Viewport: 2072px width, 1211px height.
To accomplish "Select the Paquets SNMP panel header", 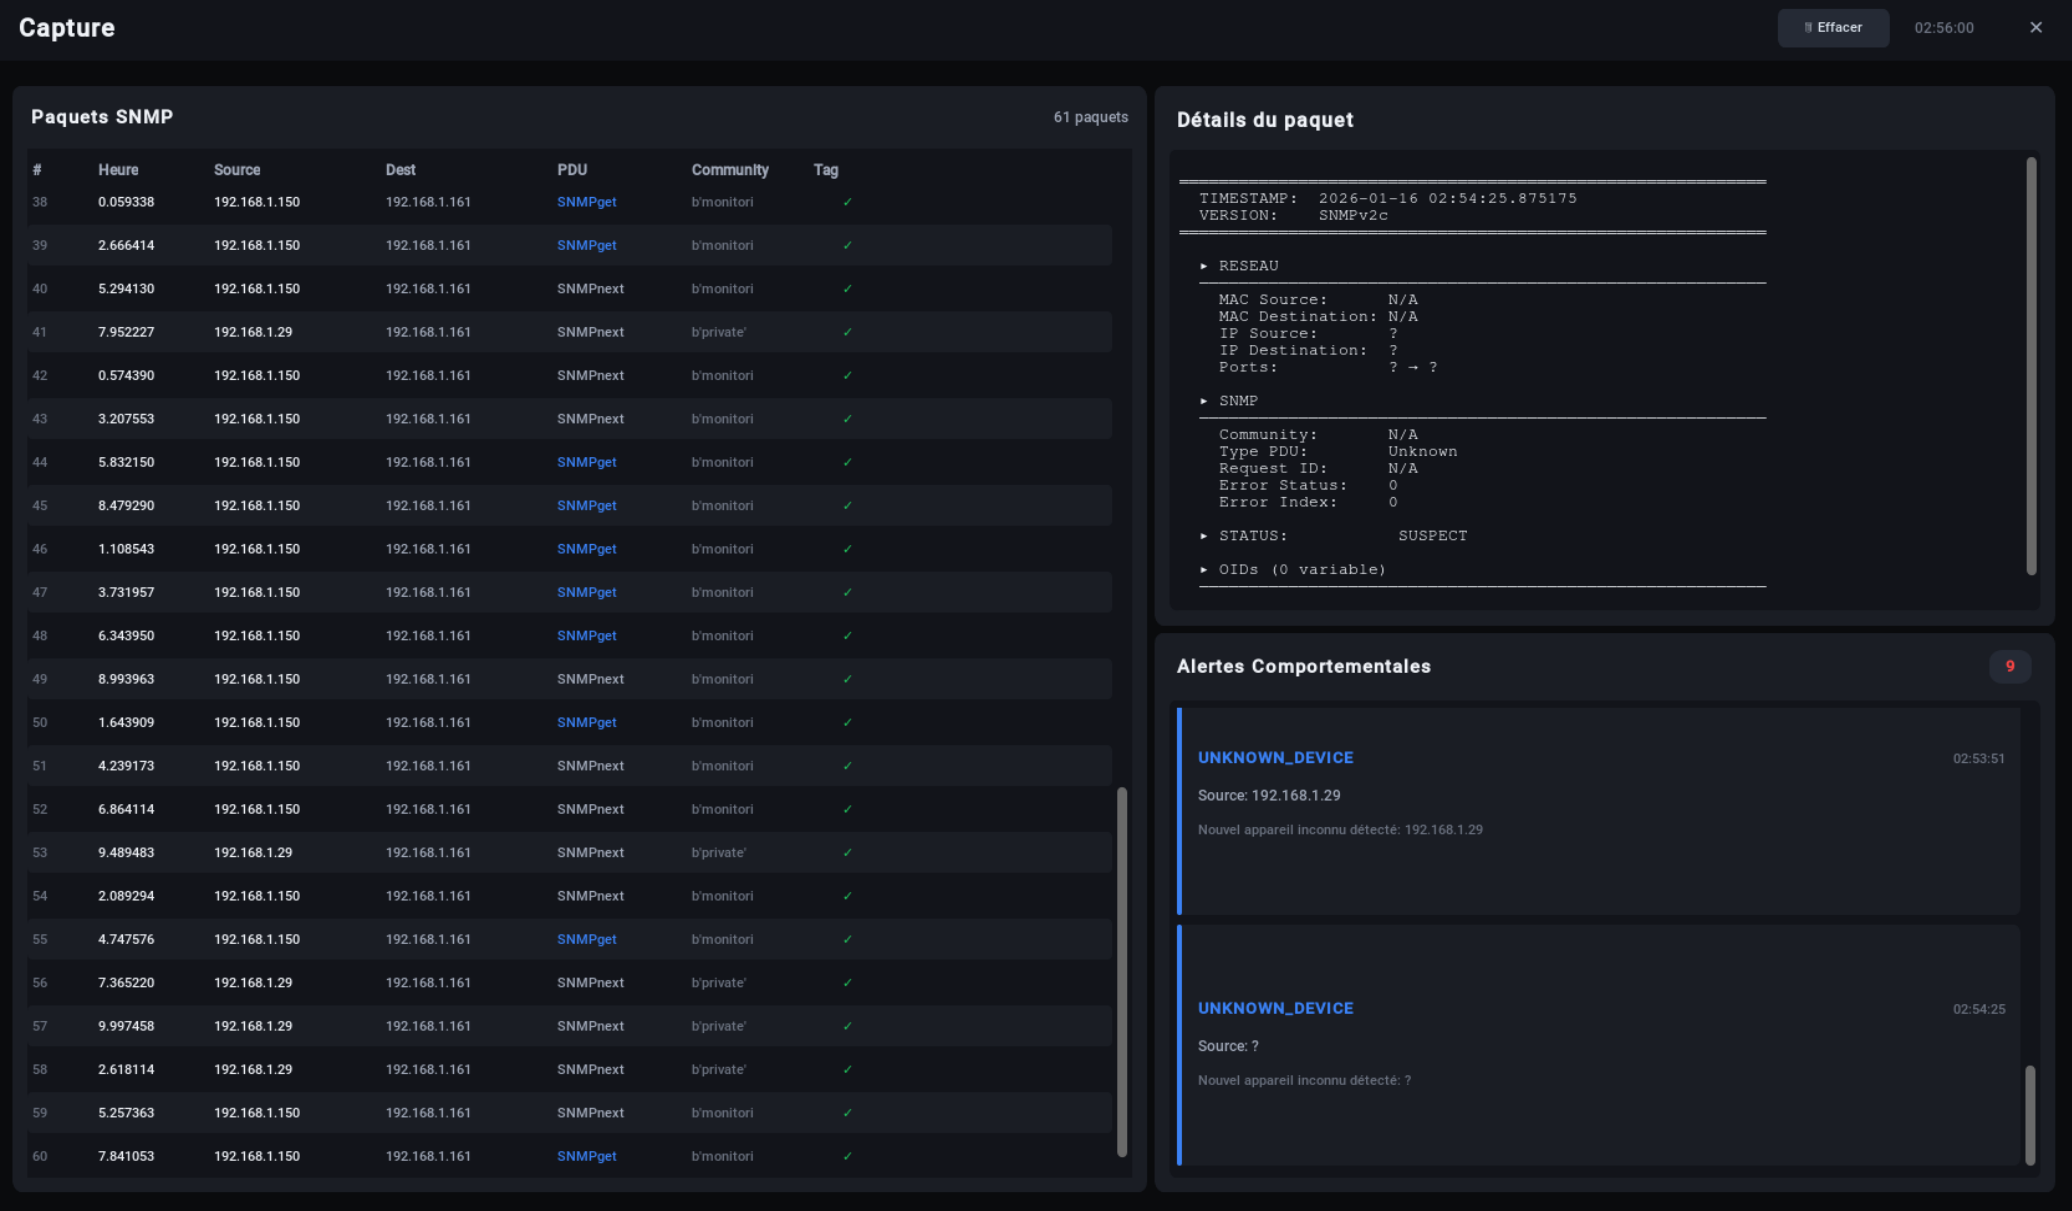I will pyautogui.click(x=102, y=116).
